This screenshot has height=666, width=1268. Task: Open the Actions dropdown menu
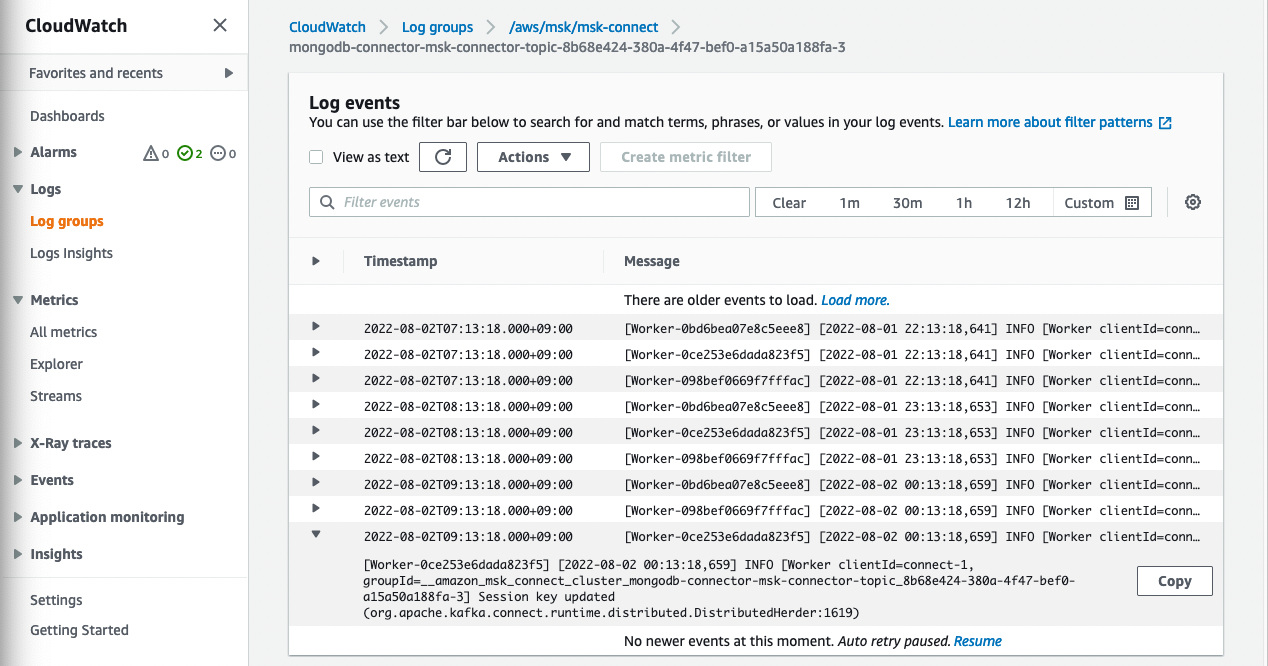[533, 157]
